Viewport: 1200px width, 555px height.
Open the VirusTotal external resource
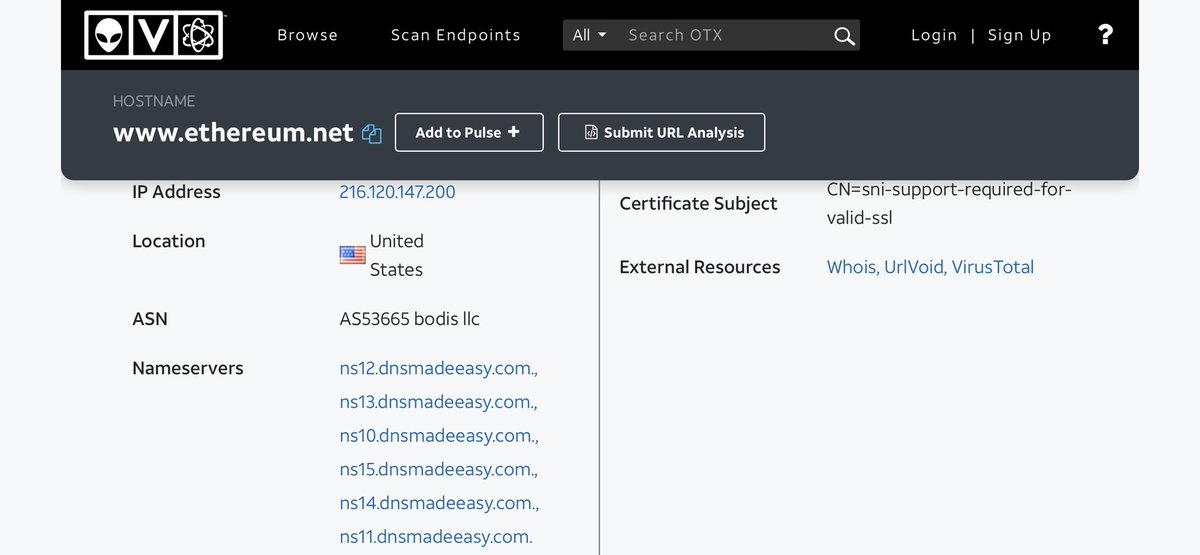click(x=992, y=267)
